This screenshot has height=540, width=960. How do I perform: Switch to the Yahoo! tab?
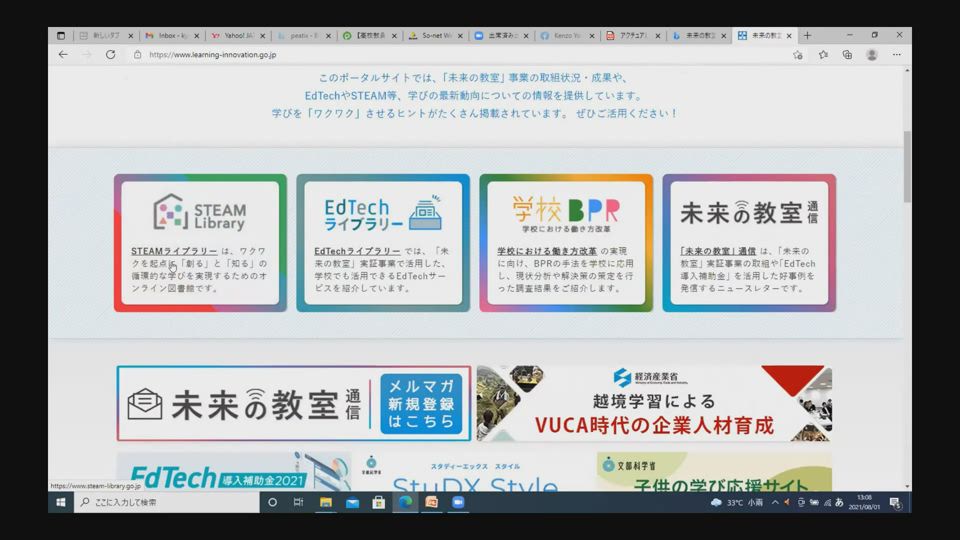[x=236, y=35]
